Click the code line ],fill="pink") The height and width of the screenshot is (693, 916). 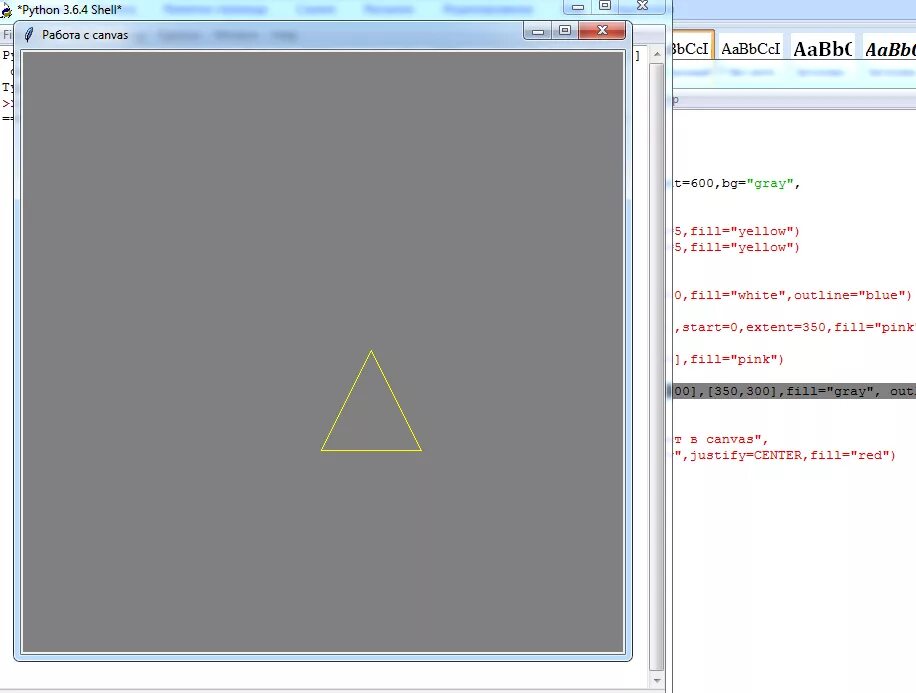coord(728,359)
